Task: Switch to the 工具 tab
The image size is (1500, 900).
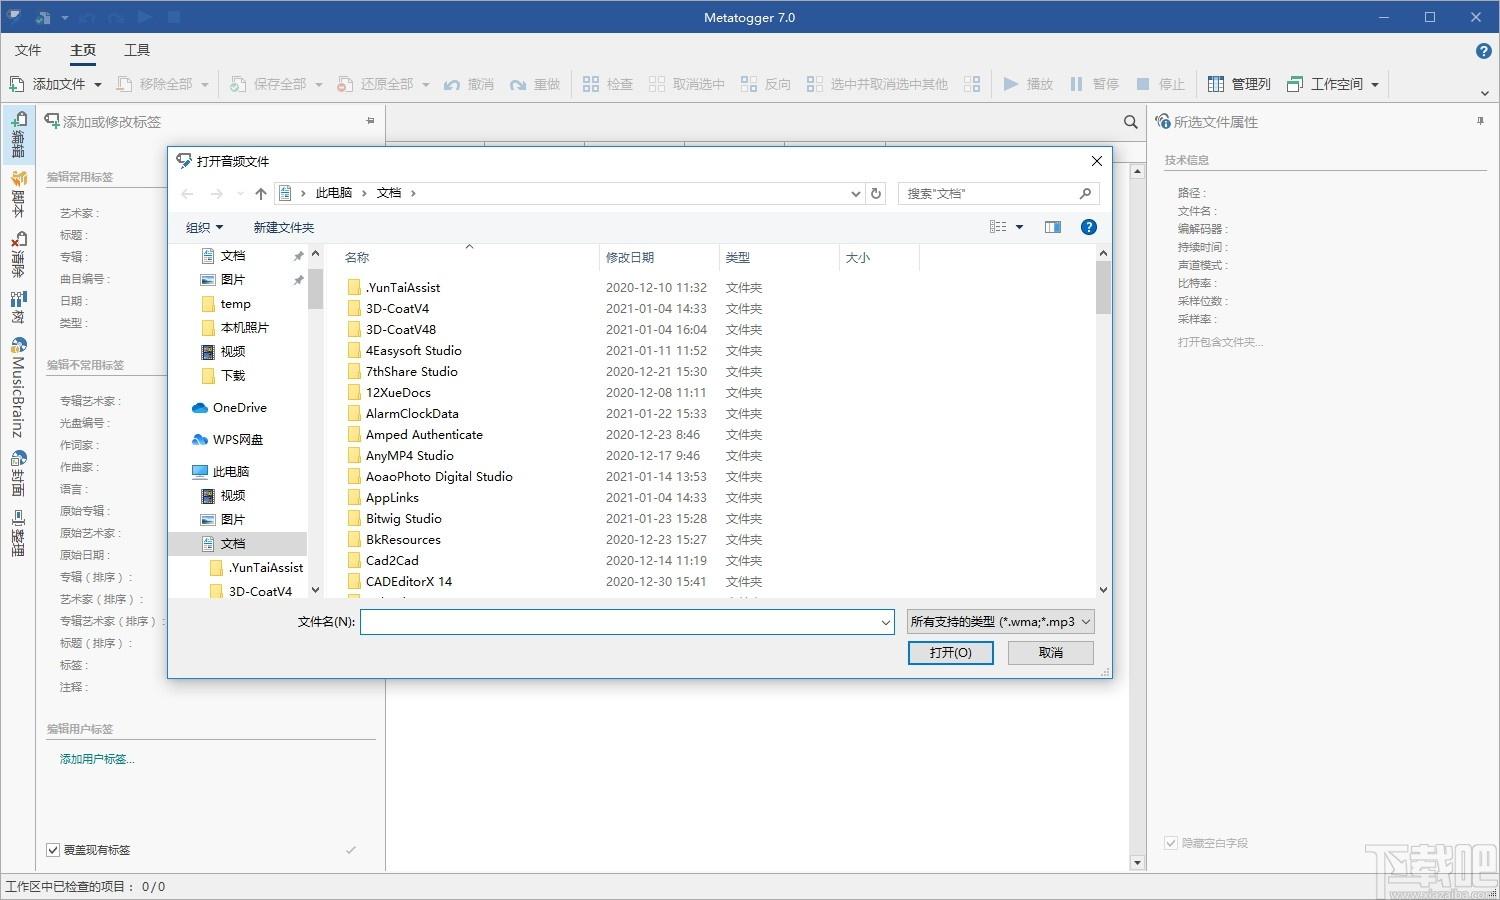Action: click(x=137, y=50)
